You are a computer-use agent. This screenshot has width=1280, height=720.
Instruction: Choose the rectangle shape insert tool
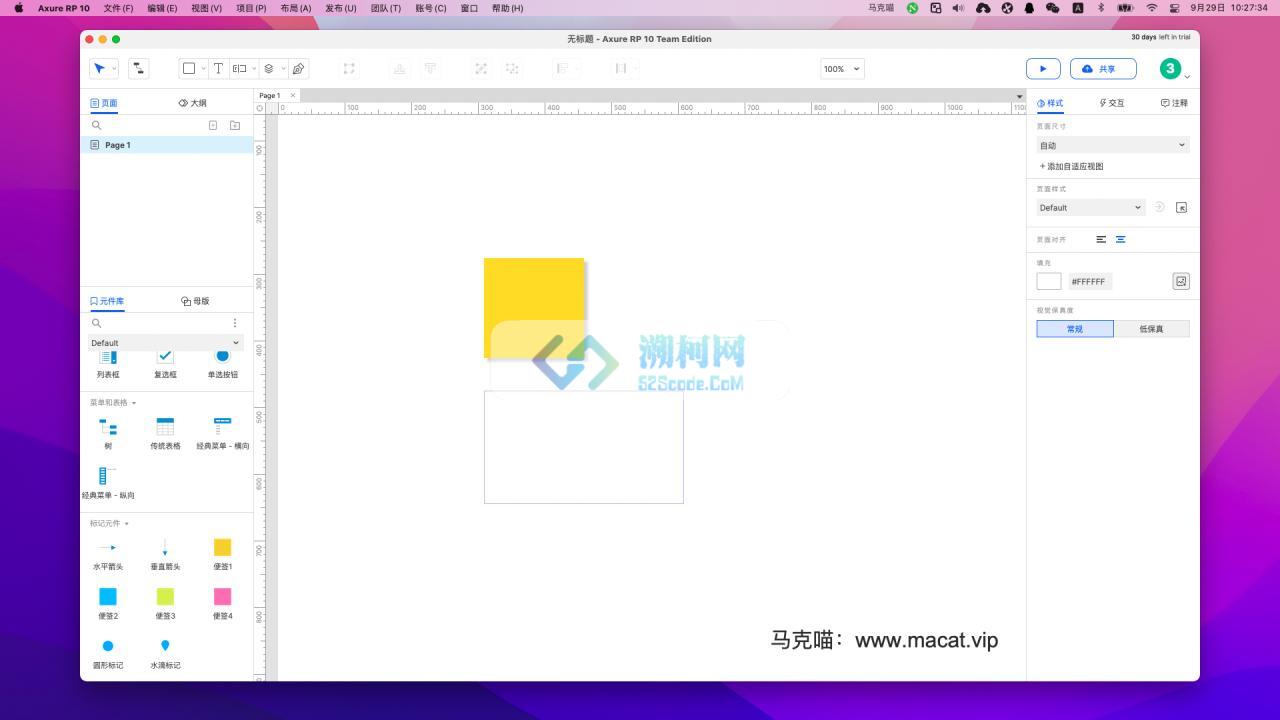188,68
